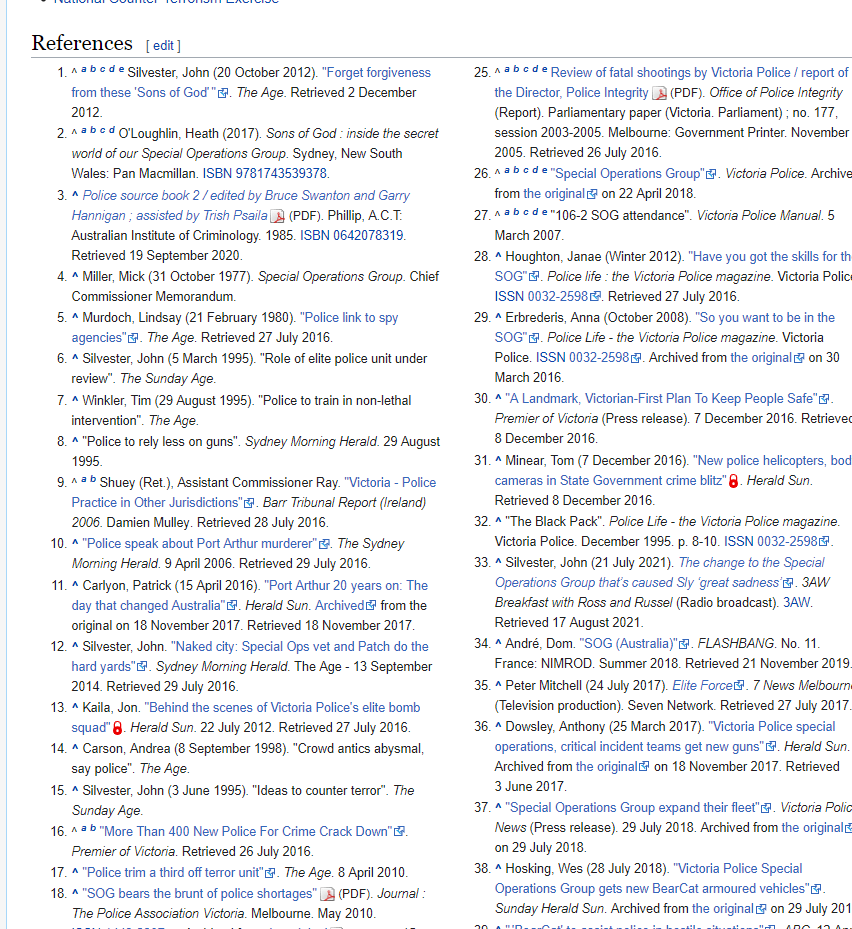Click backlink "c" of reference 25
The width and height of the screenshot is (852, 929).
(x=526, y=69)
